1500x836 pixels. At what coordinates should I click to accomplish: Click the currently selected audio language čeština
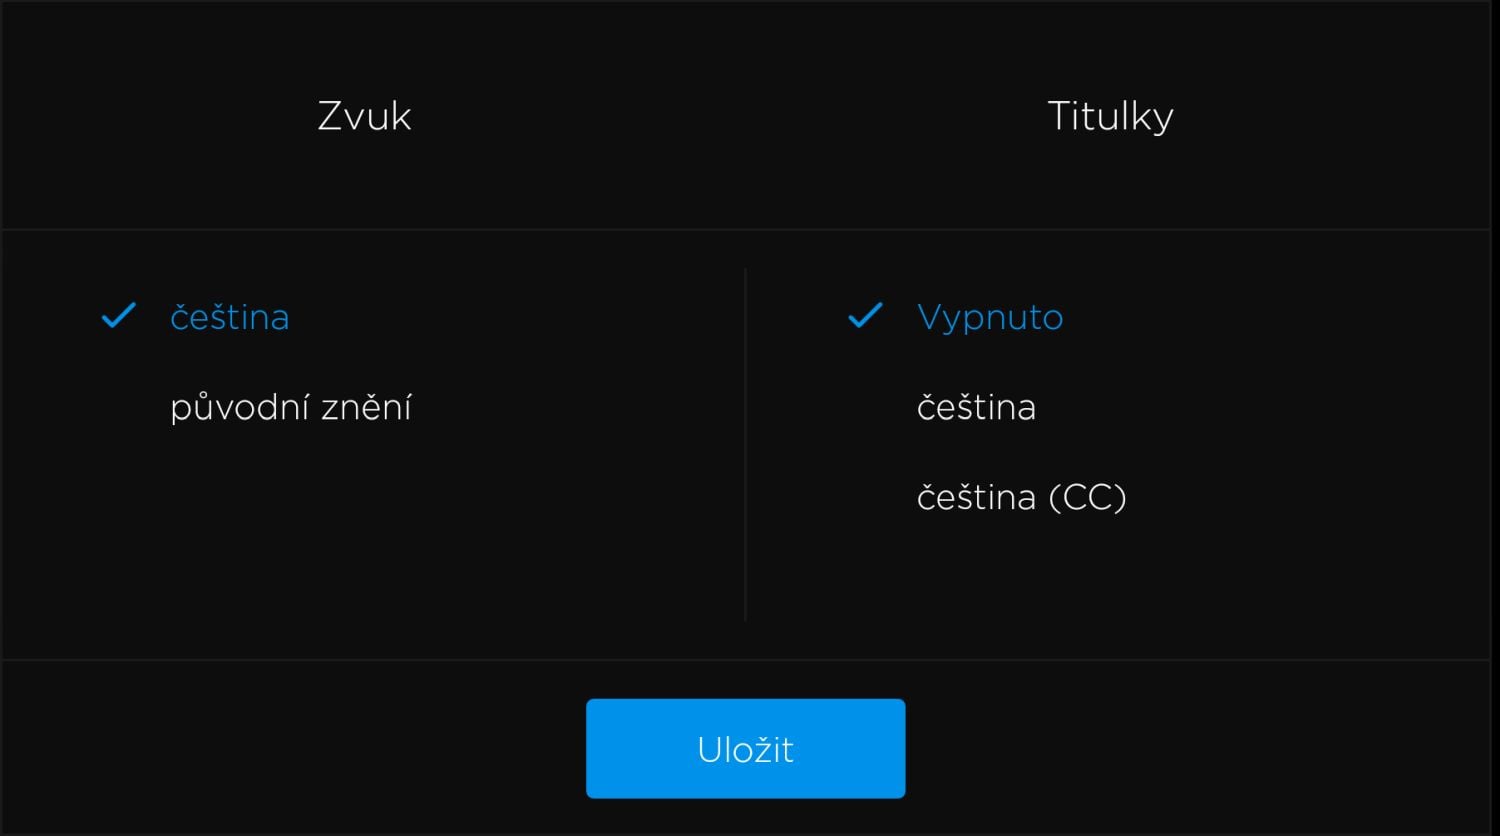tap(230, 316)
